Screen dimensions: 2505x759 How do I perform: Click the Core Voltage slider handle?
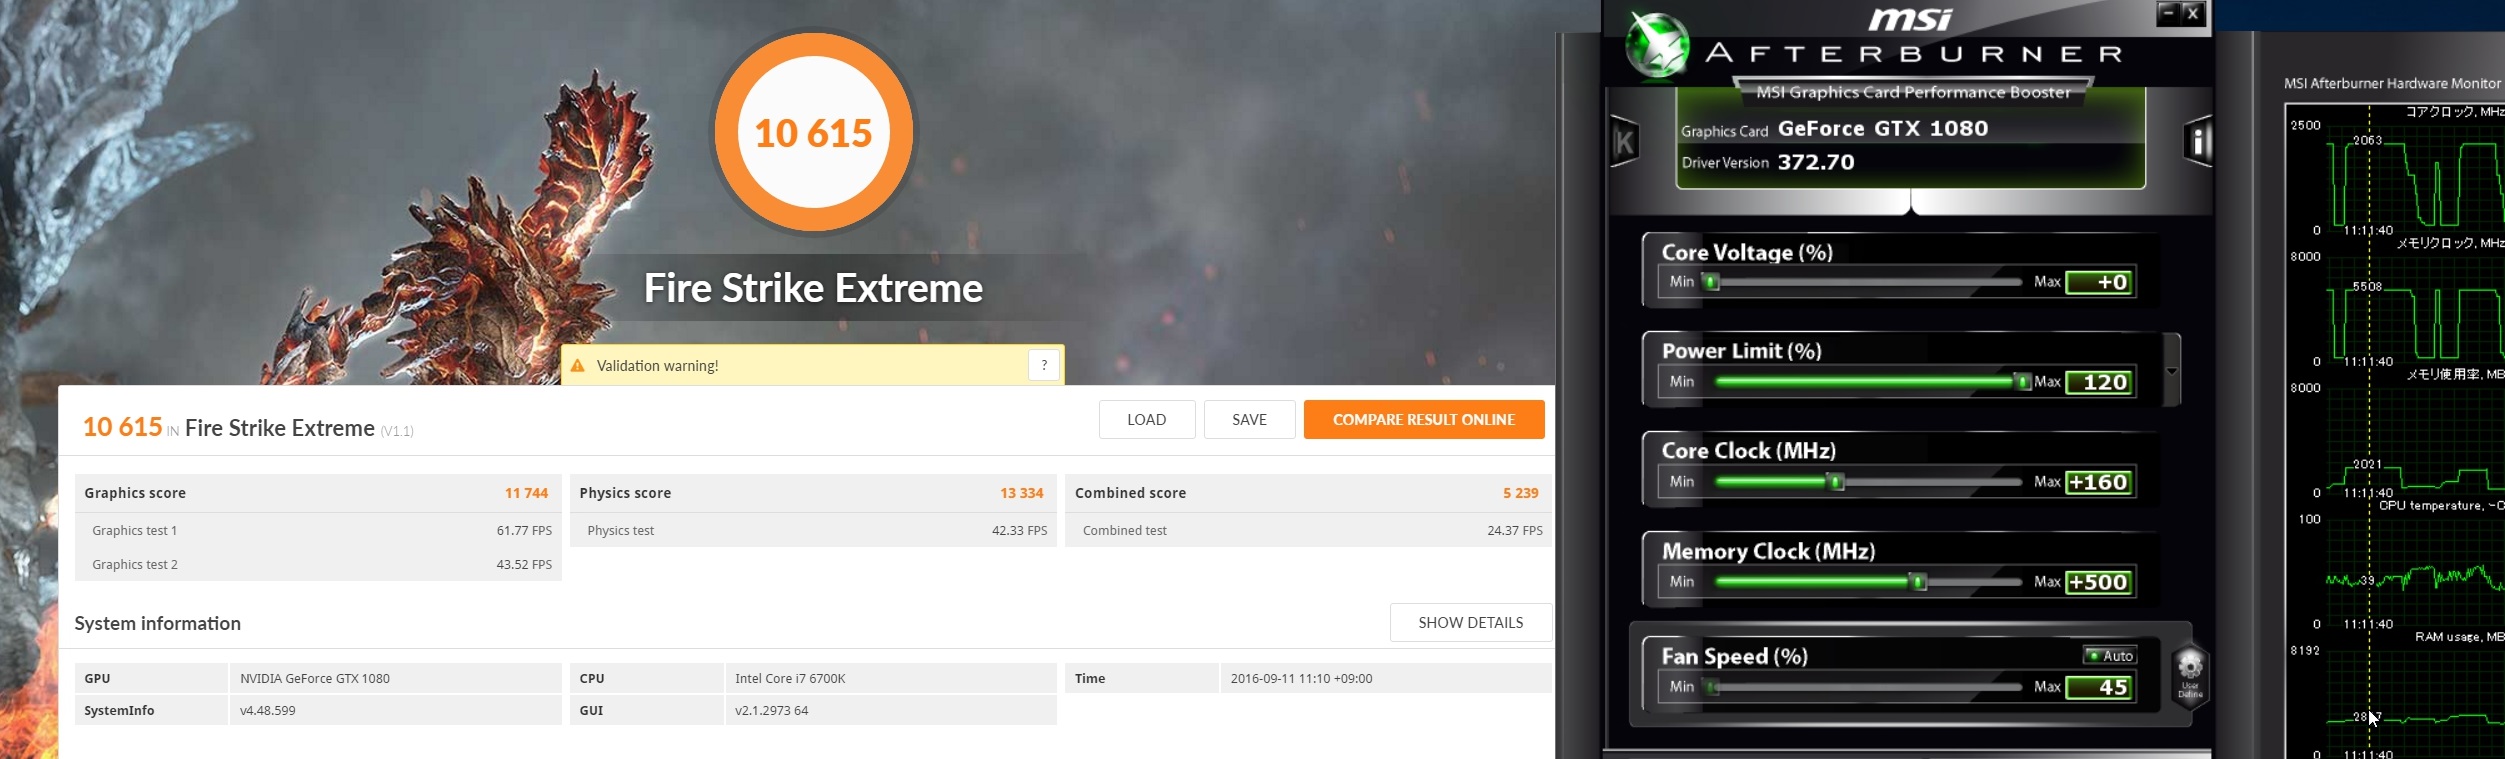coord(1711,282)
